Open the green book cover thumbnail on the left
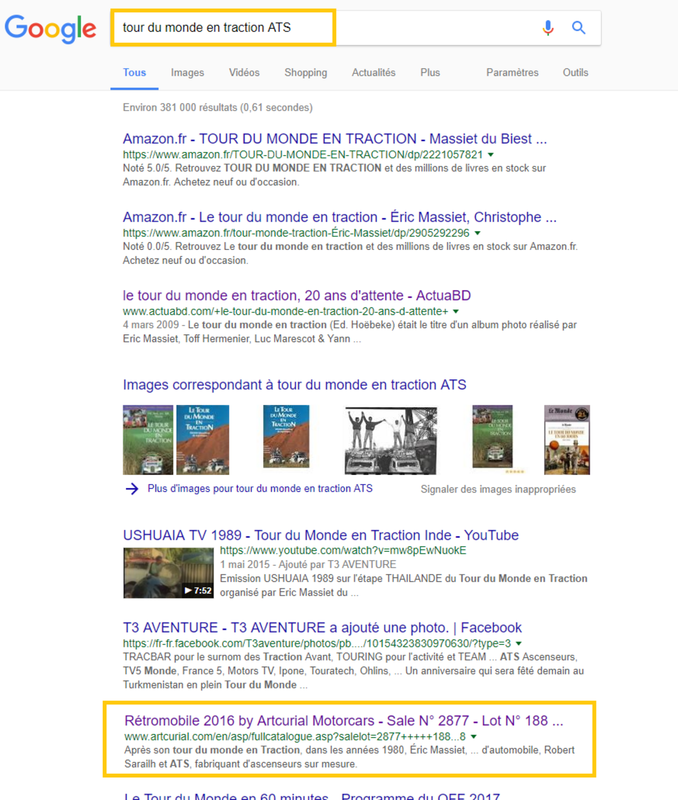The width and height of the screenshot is (678, 800). point(148,440)
